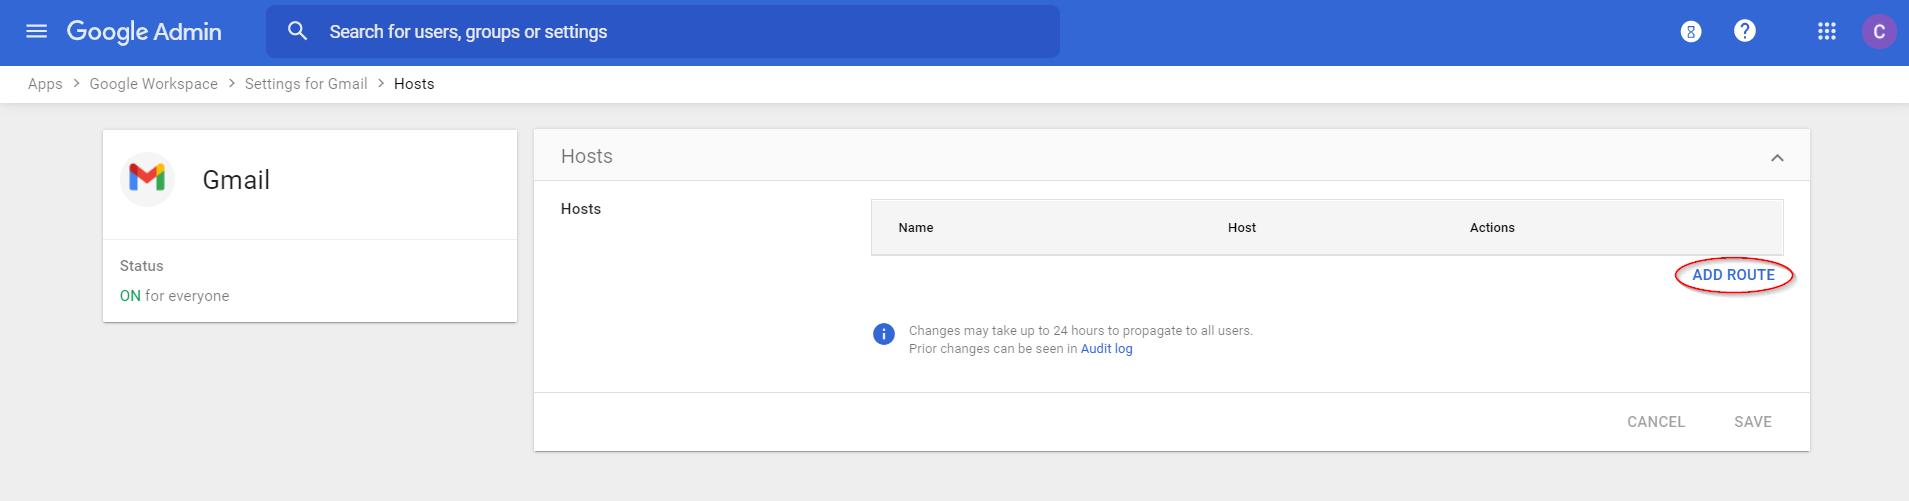Click the Status label in Gmail card
Viewport: 1909px width, 501px height.
[142, 266]
